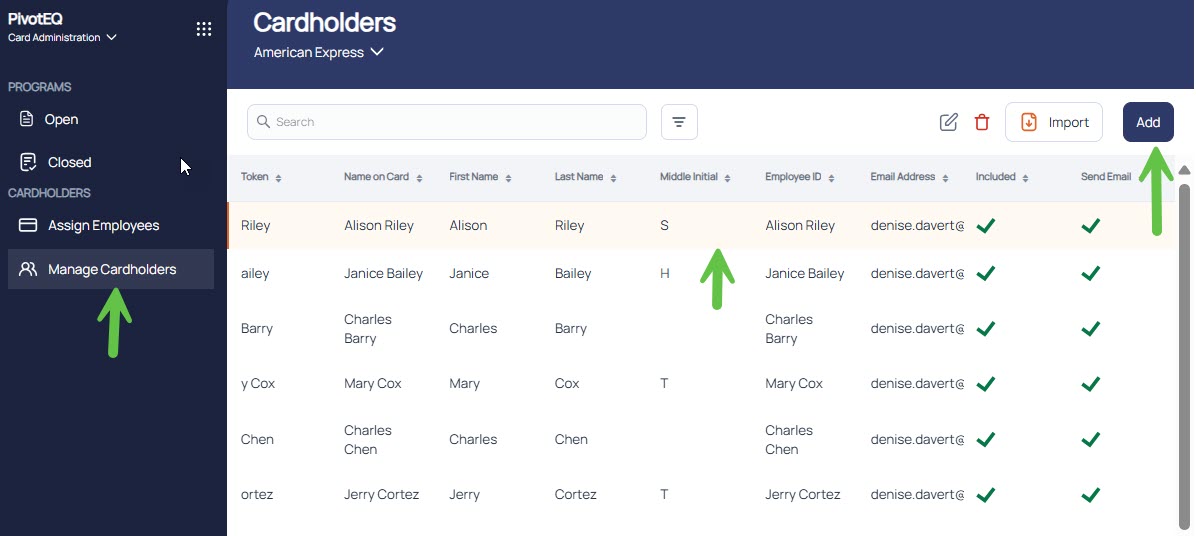Click the Assign Employees card icon
The image size is (1196, 536).
pyautogui.click(x=28, y=226)
